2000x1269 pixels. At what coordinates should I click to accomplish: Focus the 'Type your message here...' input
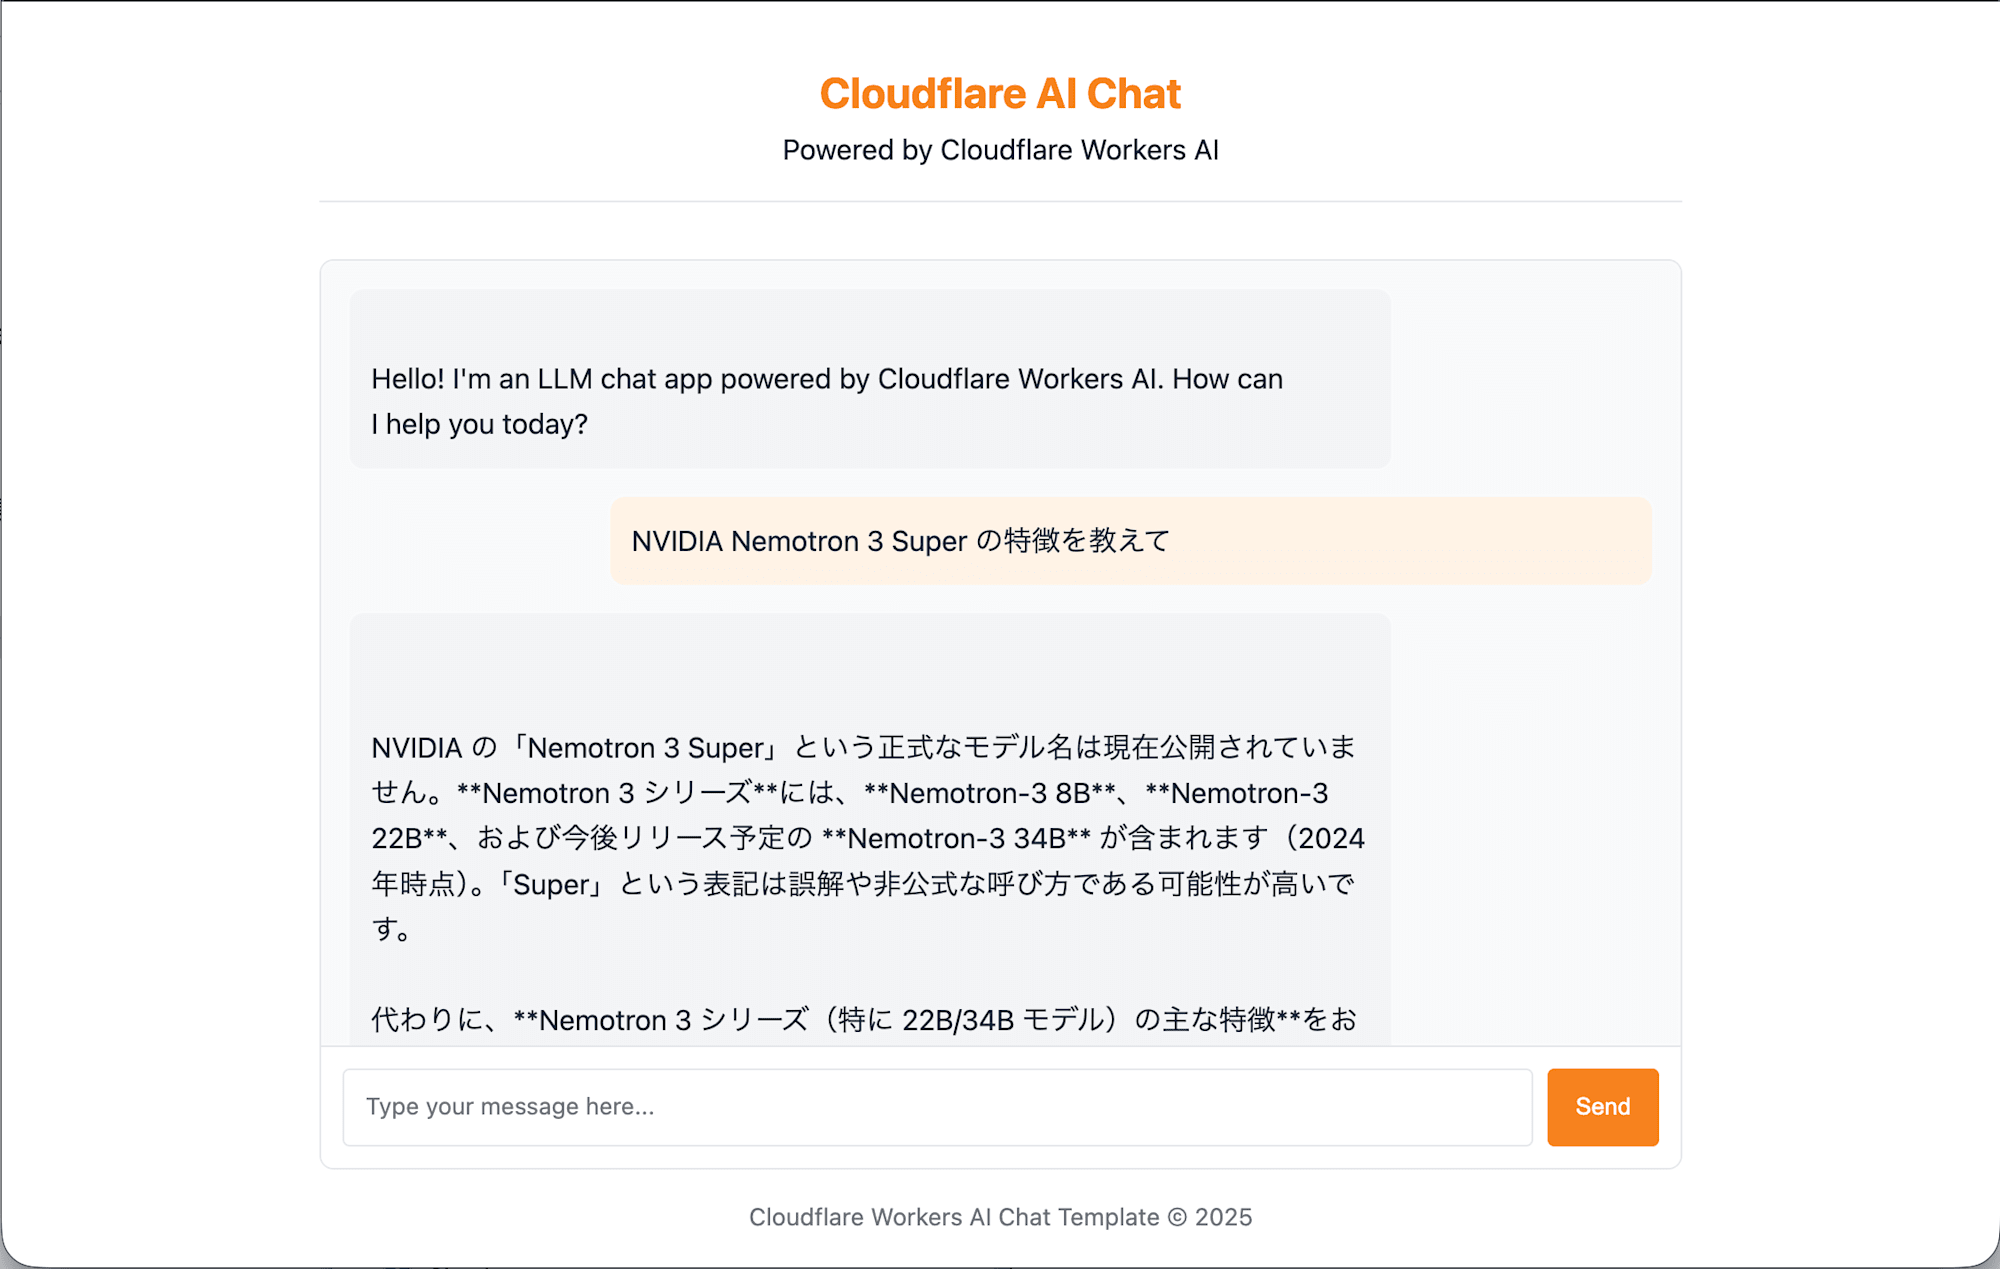(937, 1107)
